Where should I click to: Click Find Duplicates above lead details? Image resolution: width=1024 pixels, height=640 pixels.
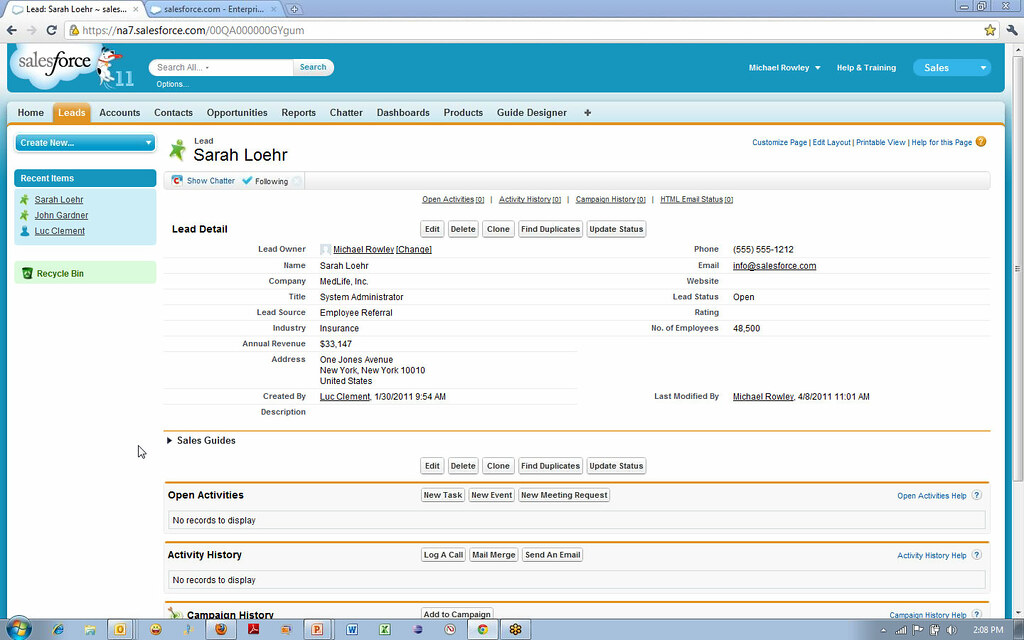[x=551, y=229]
